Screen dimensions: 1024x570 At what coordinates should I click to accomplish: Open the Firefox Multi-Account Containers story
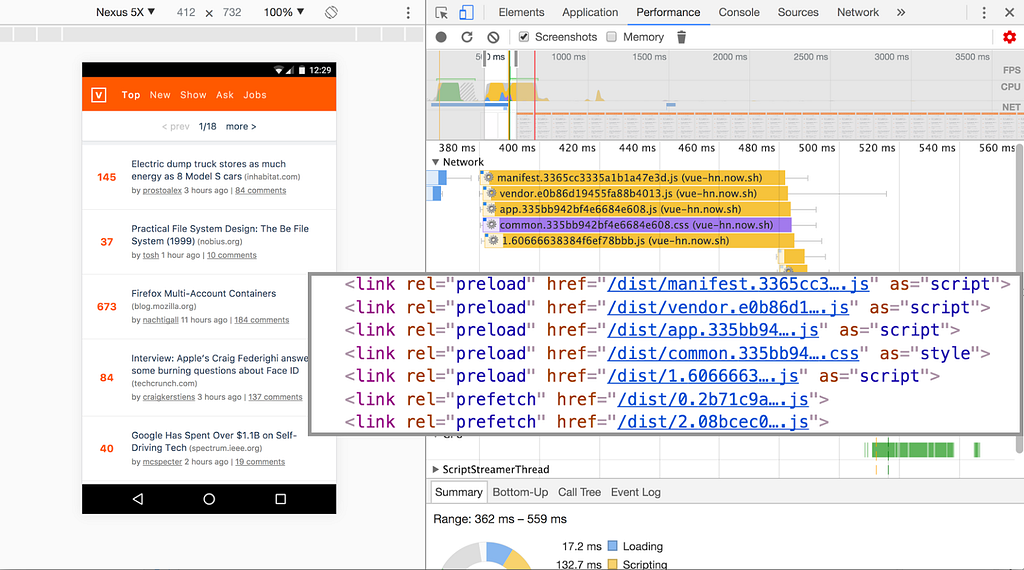coord(204,294)
